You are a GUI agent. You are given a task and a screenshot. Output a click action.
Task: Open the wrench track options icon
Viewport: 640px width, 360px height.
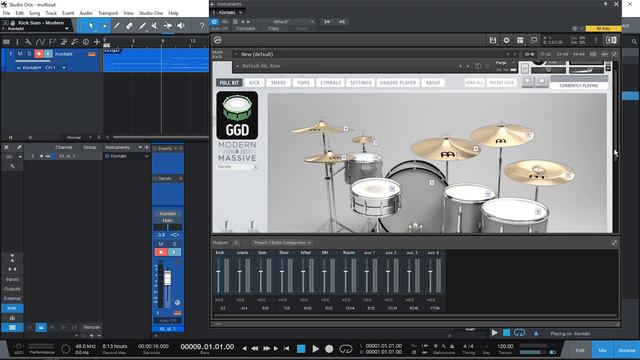[x=28, y=42]
